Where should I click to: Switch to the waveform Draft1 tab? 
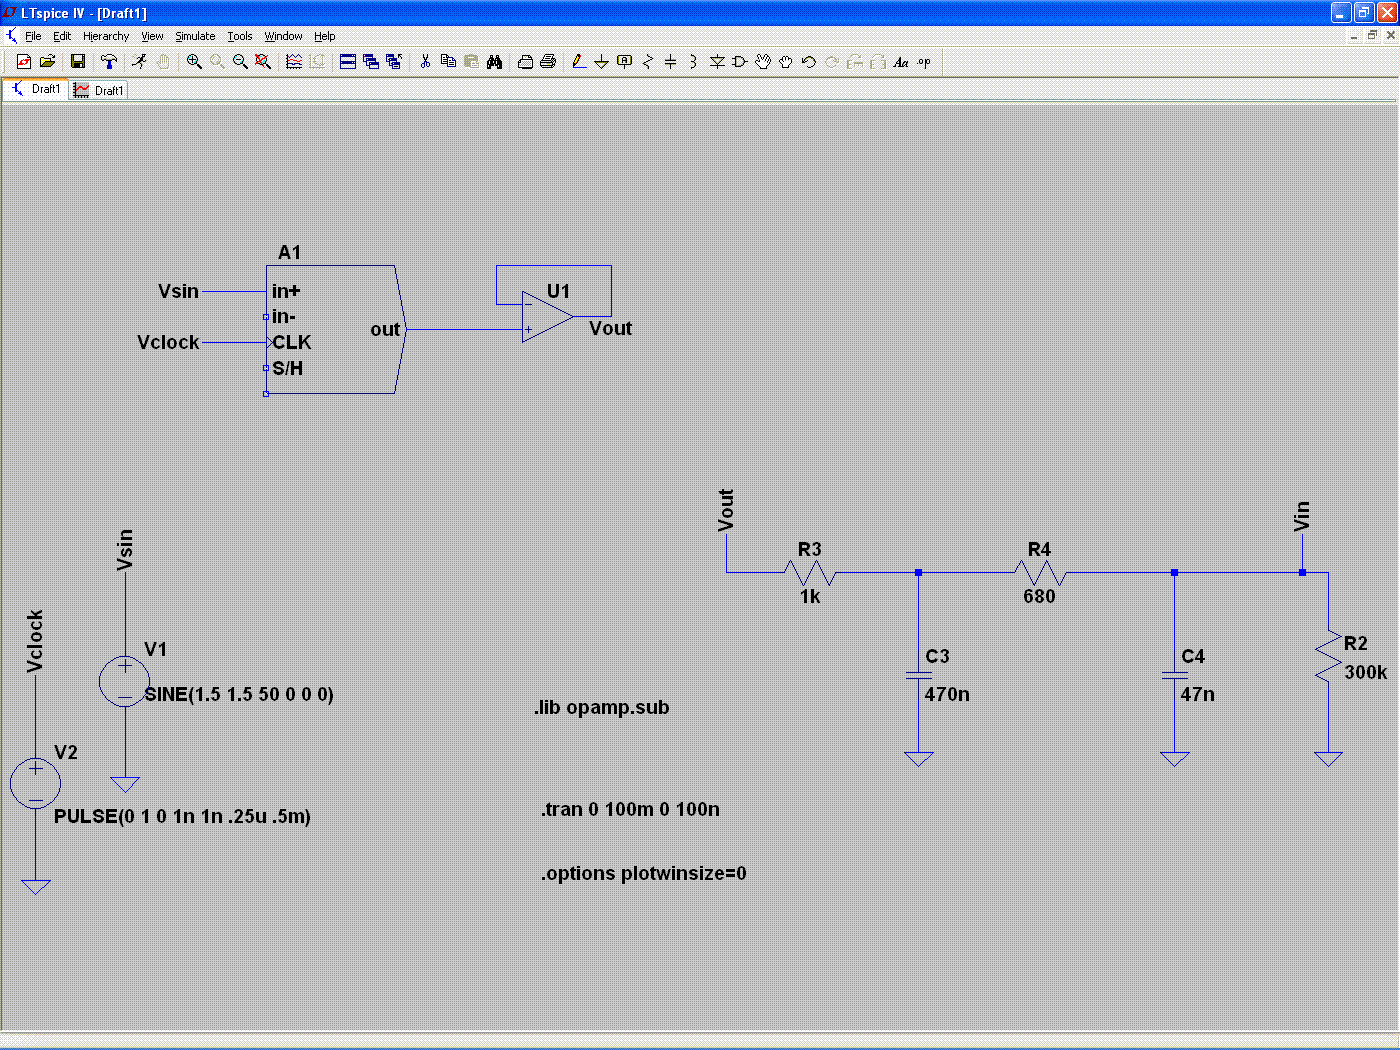(99, 90)
